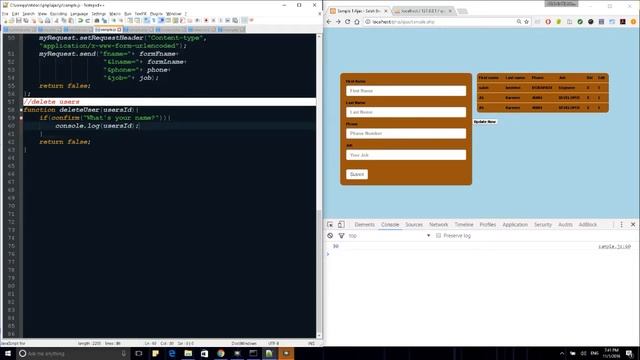Screen dimensions: 640x360
Task: Click the Phone Number input field
Action: tap(406, 133)
